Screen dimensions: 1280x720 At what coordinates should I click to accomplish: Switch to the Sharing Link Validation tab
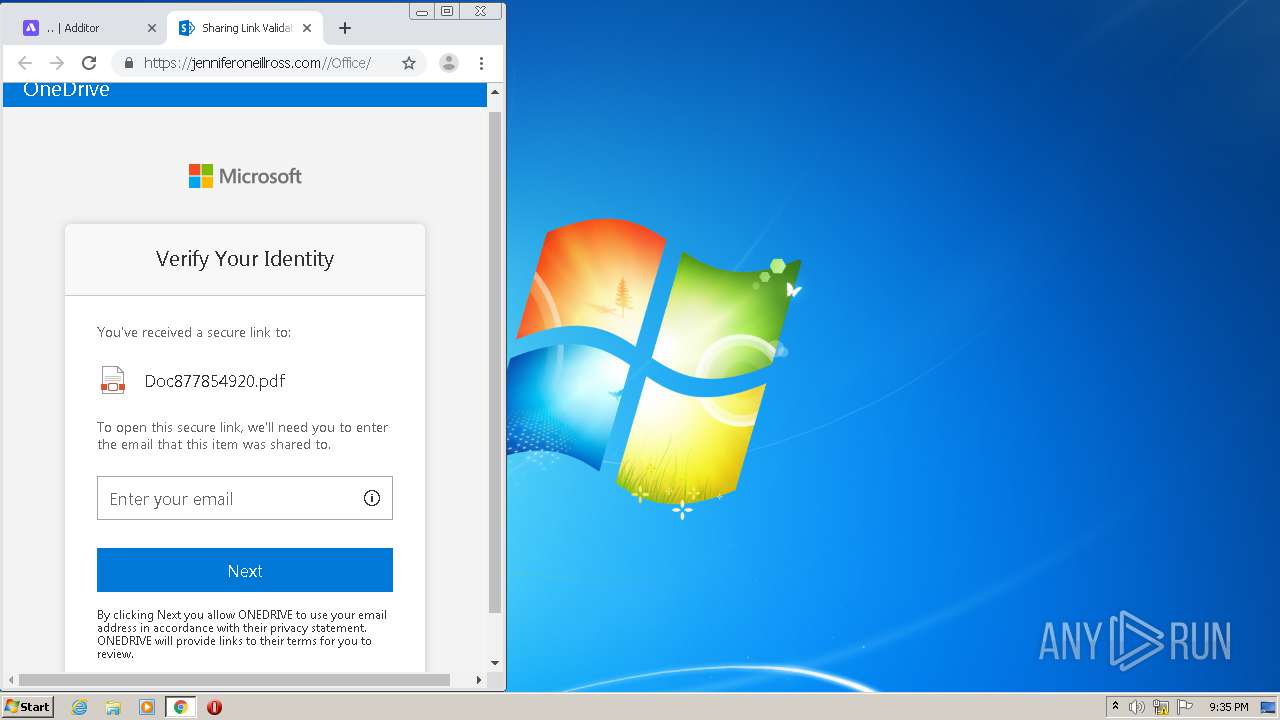[x=245, y=28]
